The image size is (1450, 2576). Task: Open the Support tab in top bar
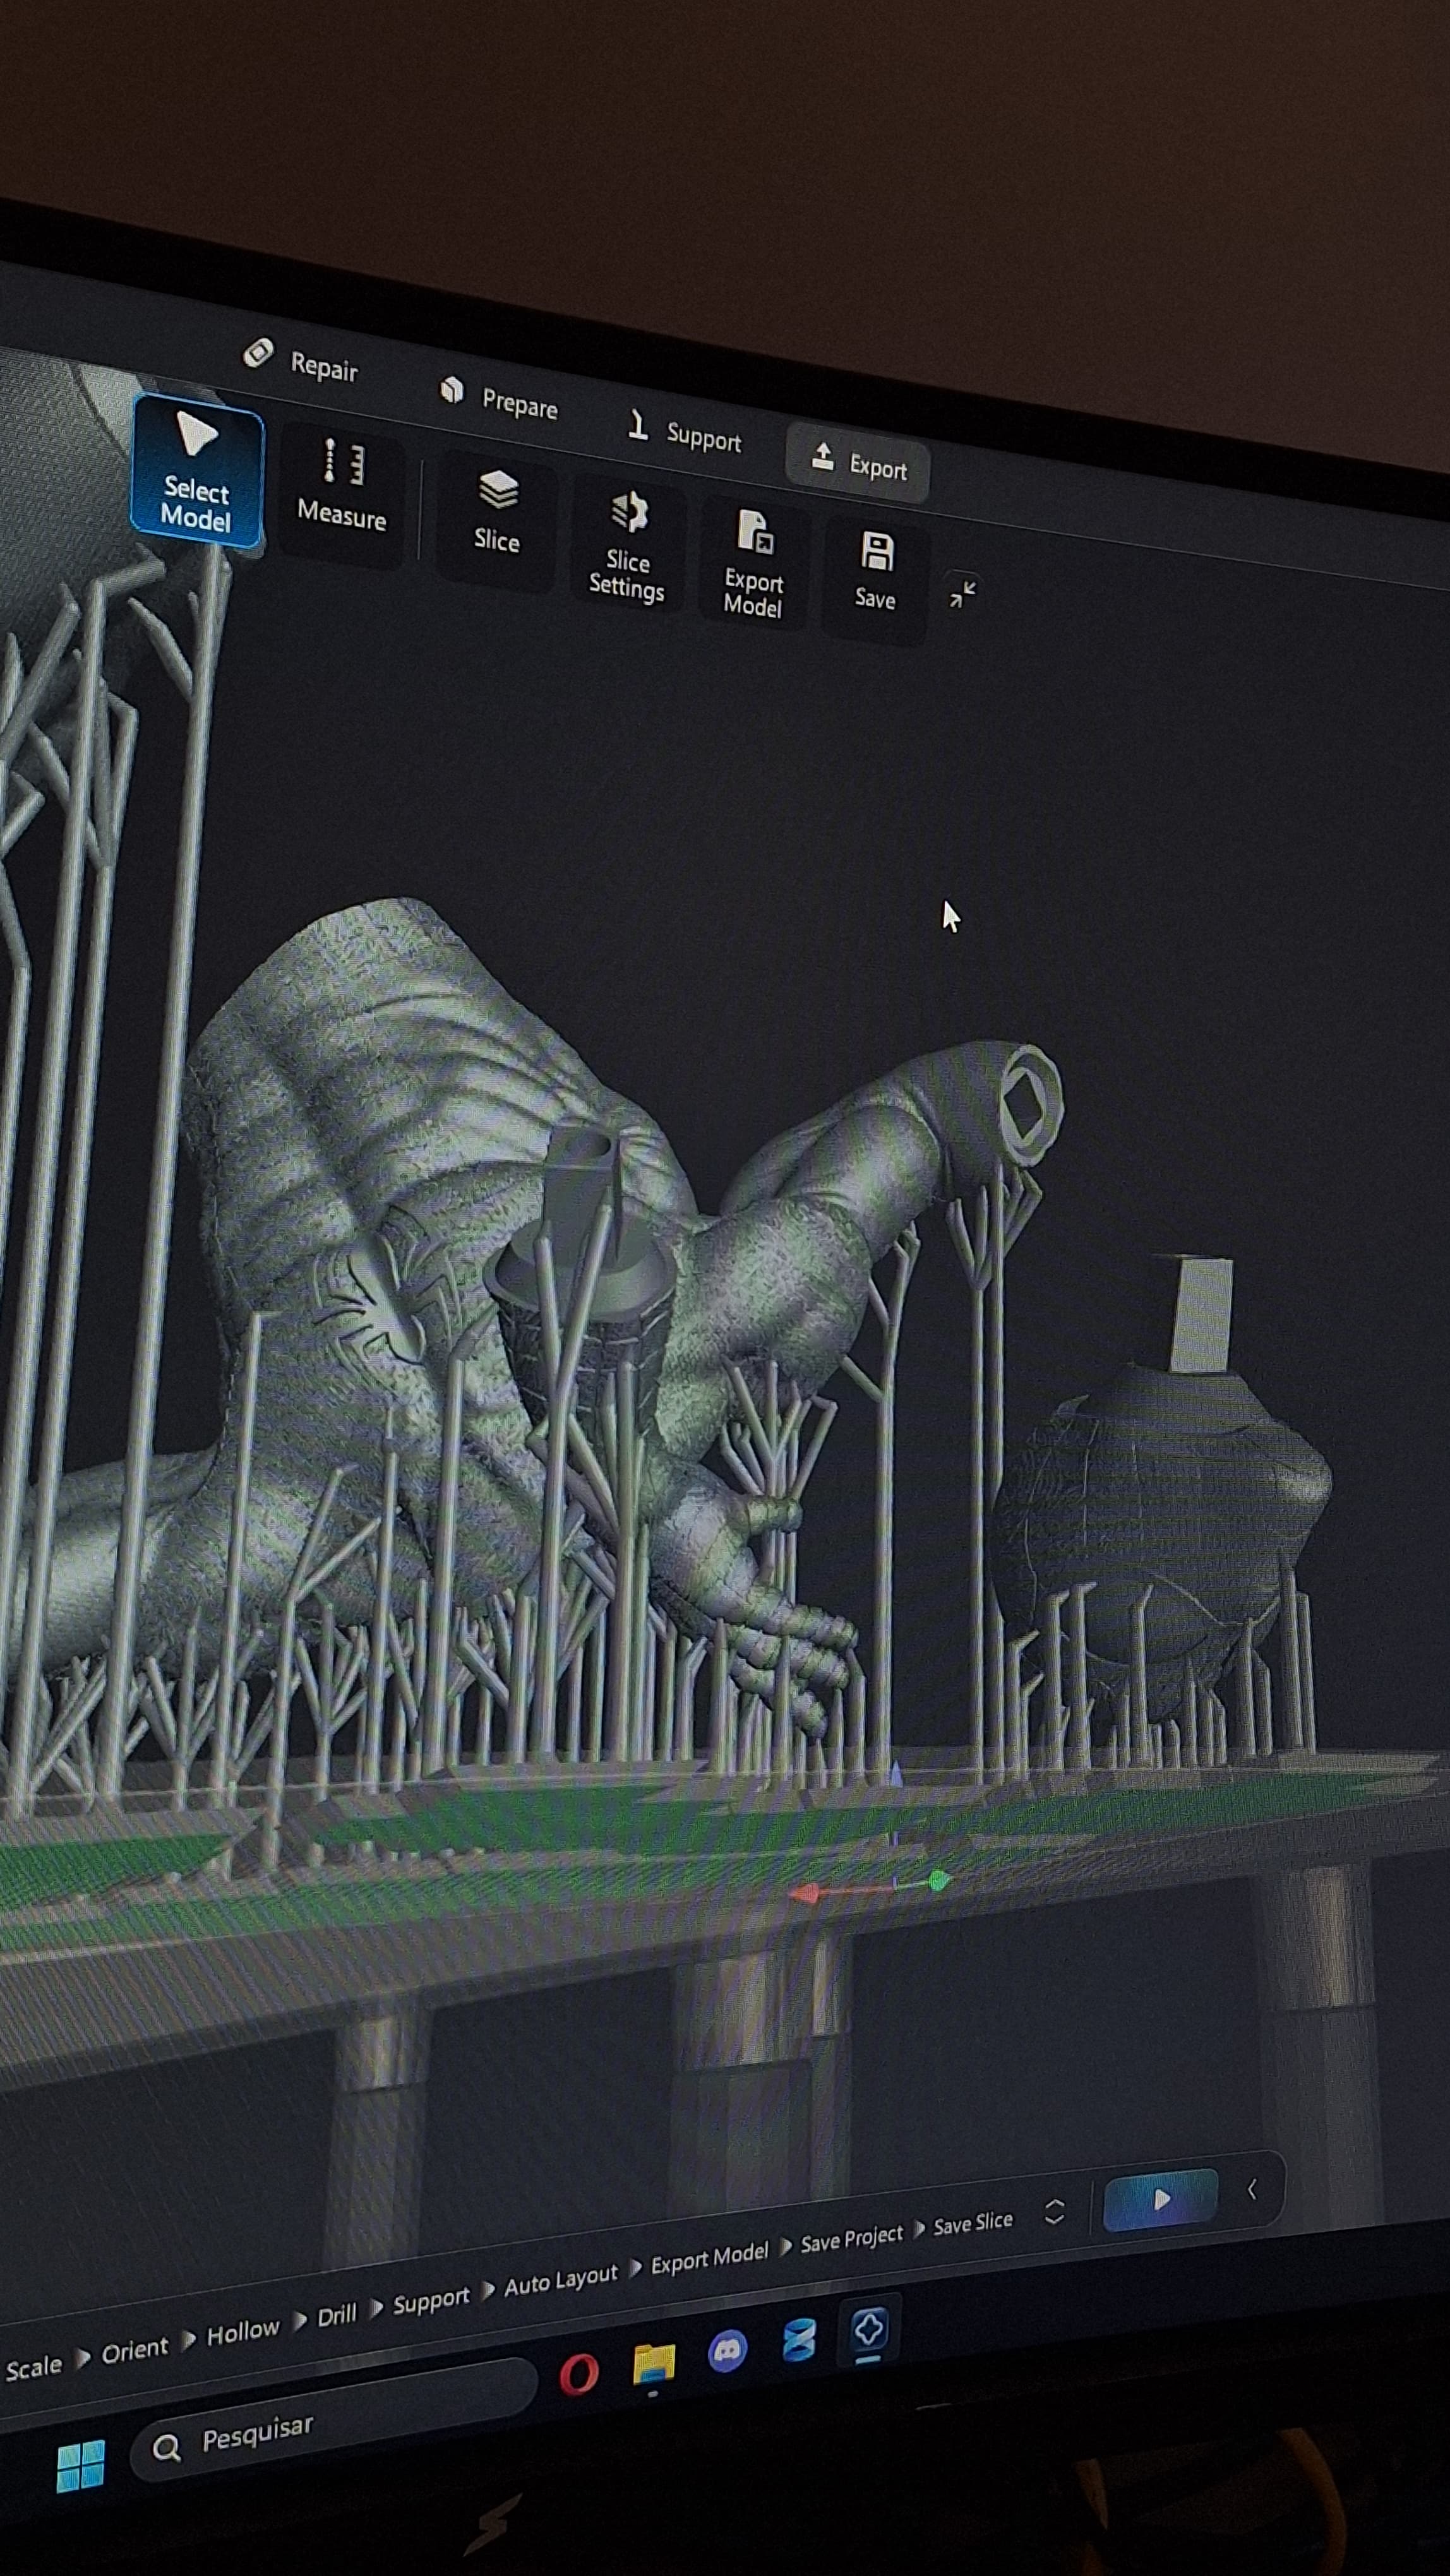(686, 434)
